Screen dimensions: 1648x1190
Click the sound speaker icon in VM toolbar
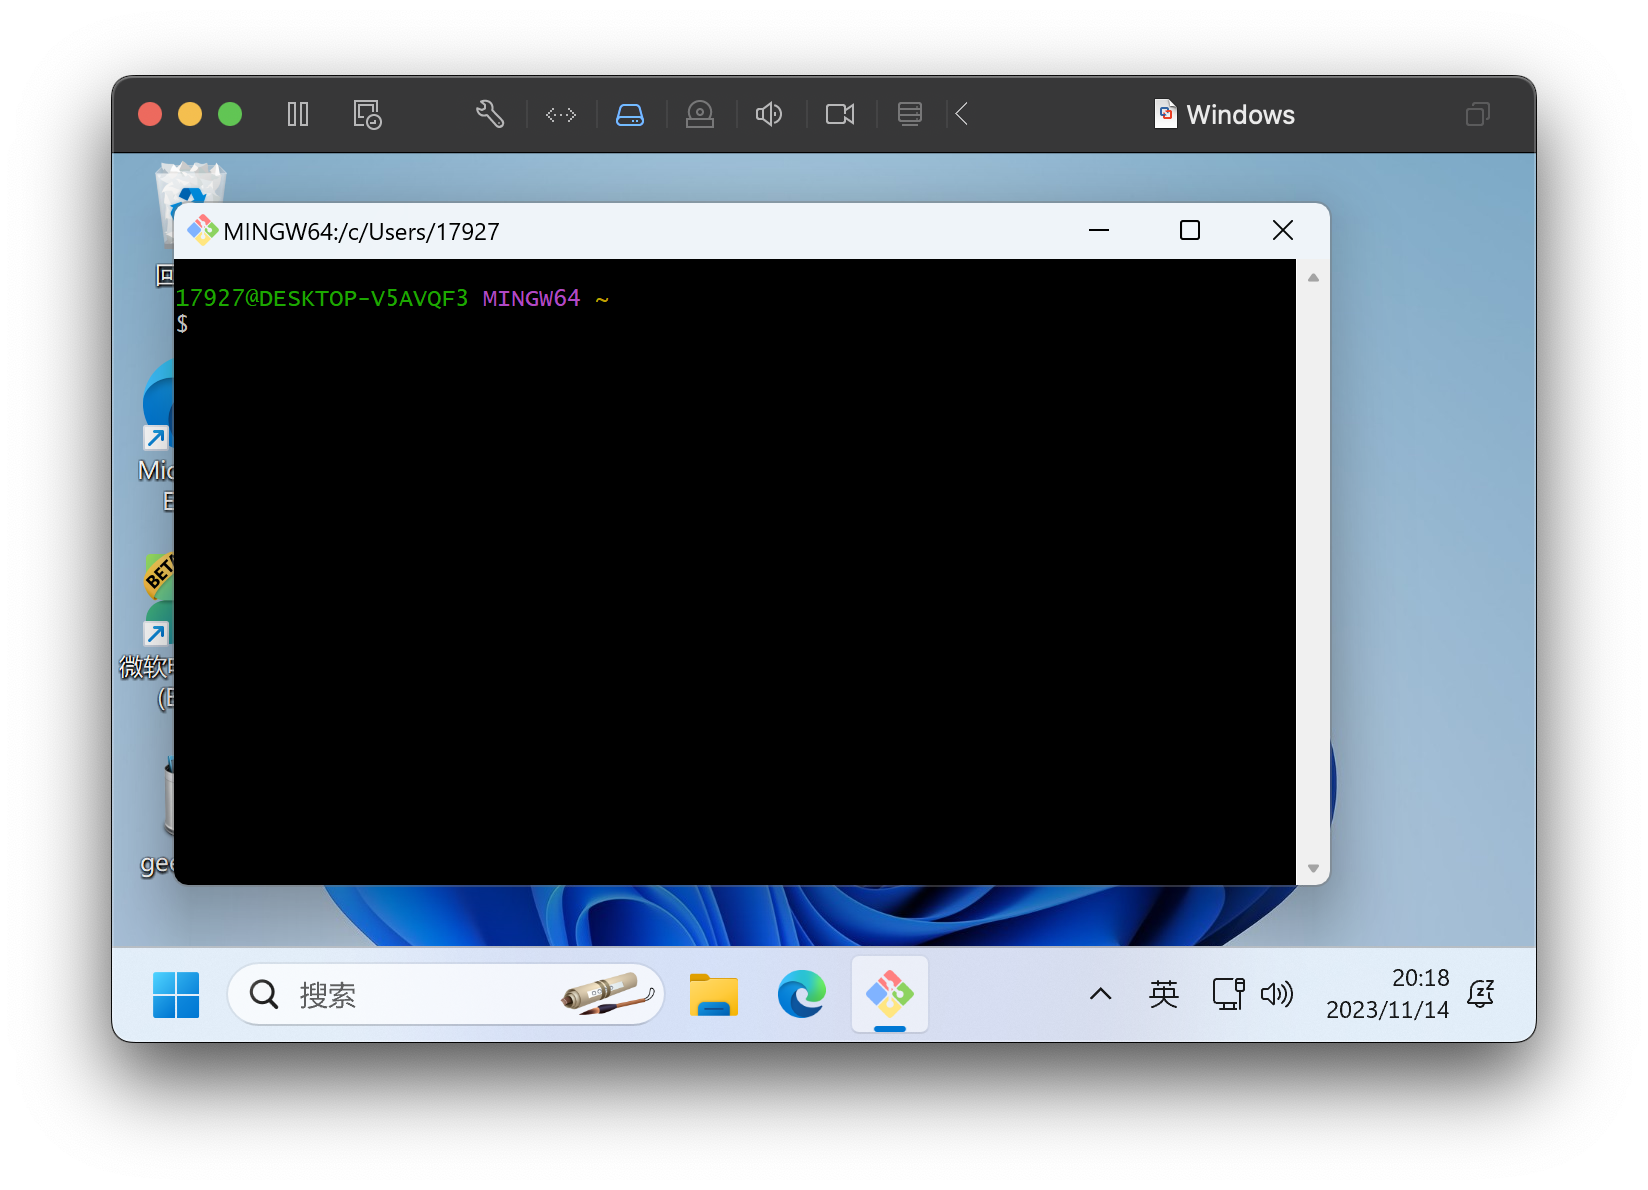click(769, 114)
